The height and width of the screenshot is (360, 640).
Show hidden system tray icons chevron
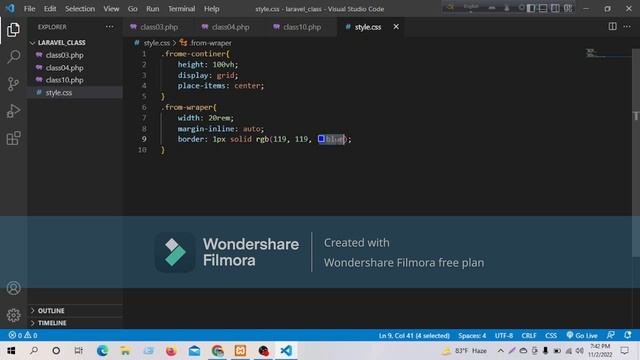pyautogui.click(x=500, y=351)
